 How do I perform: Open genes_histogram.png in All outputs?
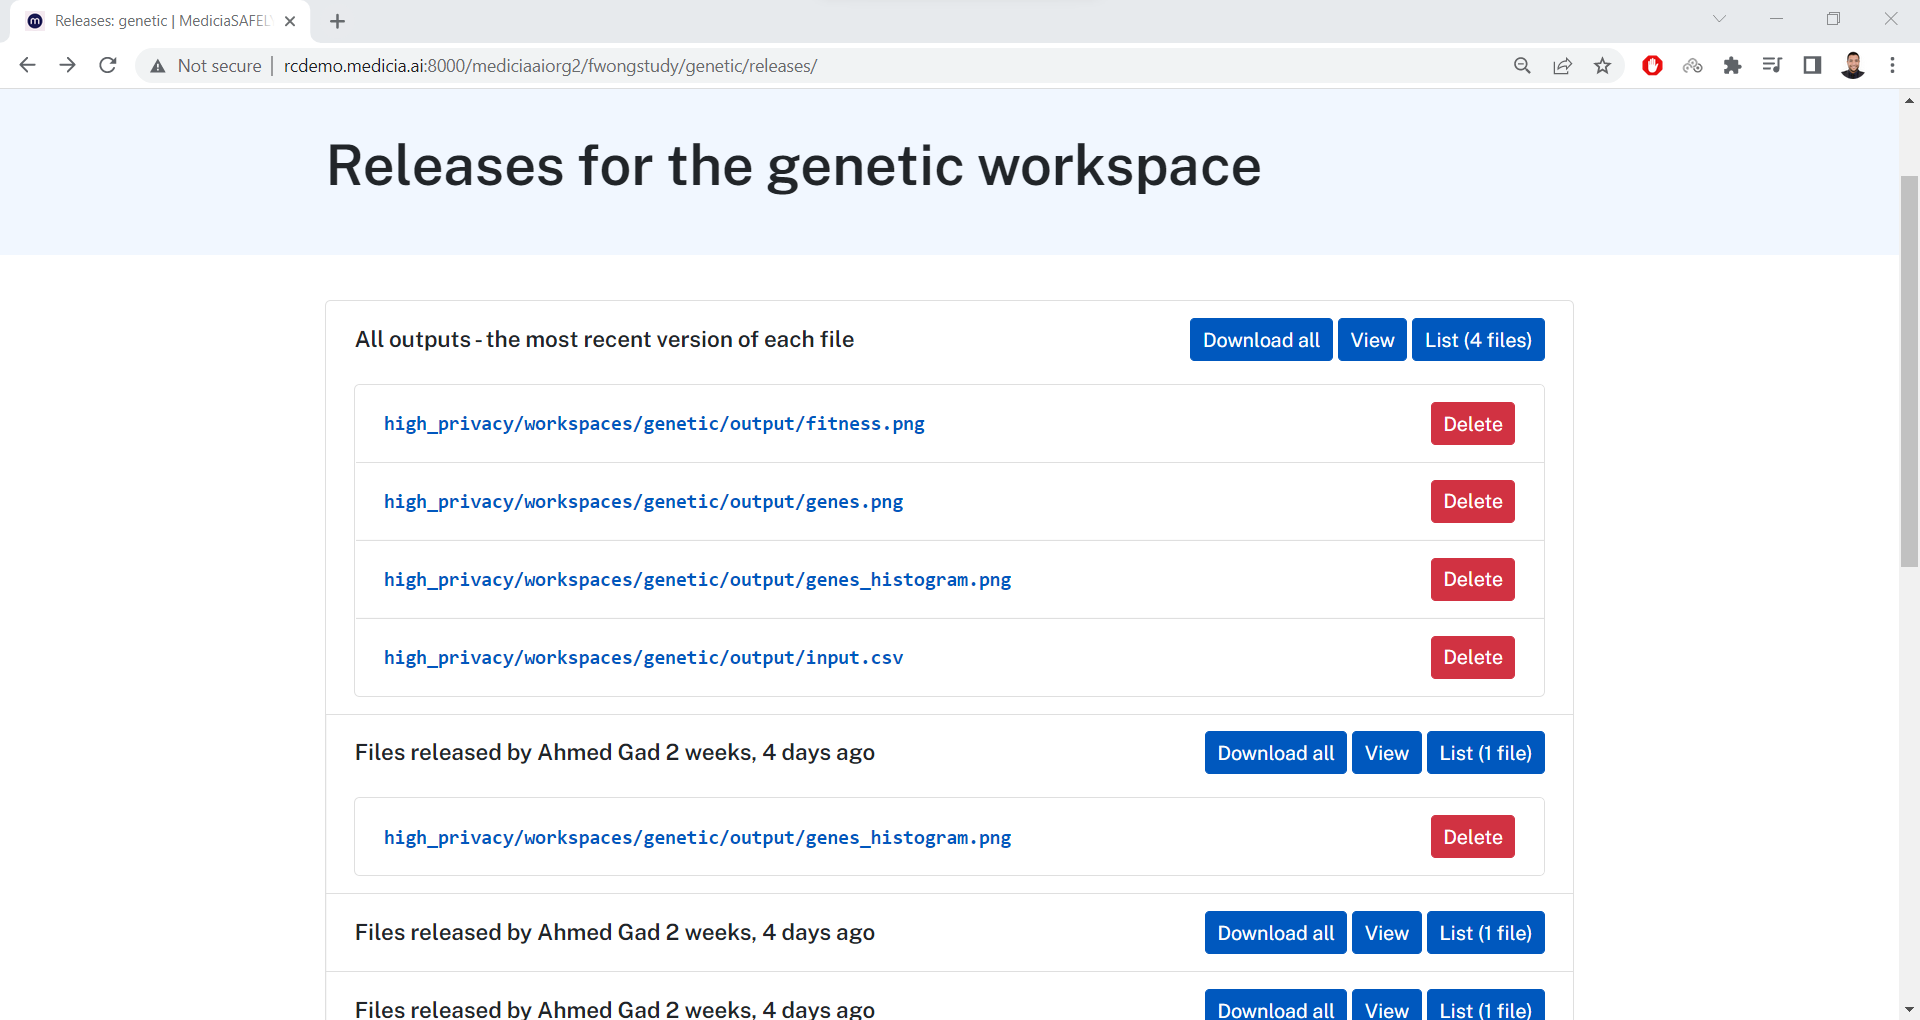click(x=697, y=580)
